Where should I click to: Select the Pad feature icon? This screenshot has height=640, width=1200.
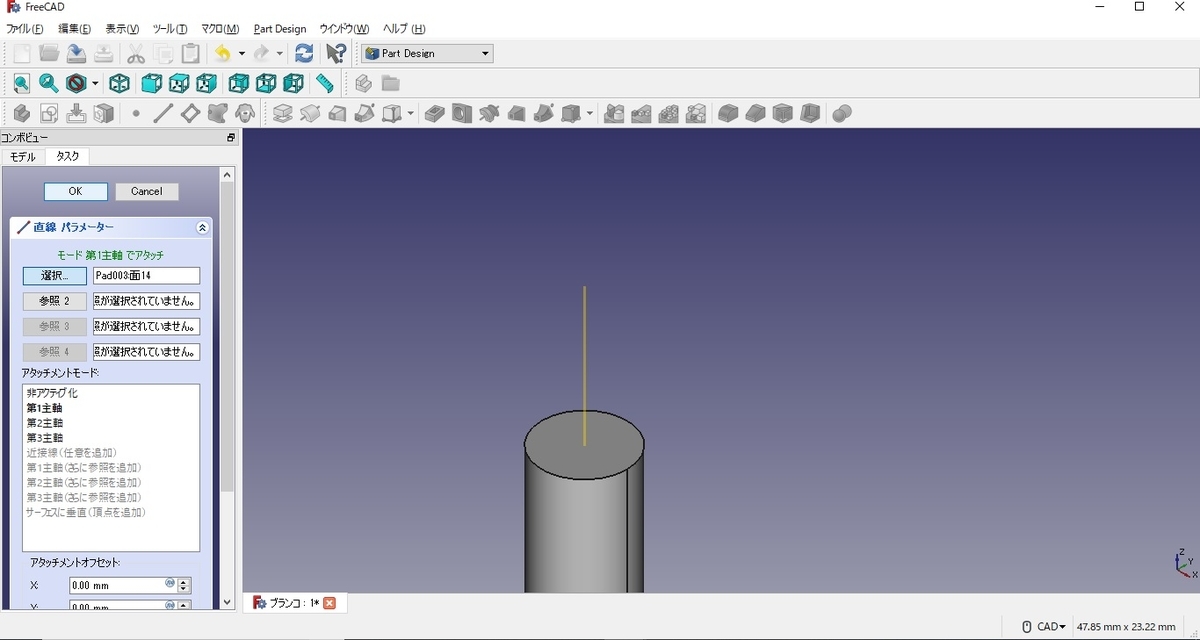pyautogui.click(x=433, y=113)
